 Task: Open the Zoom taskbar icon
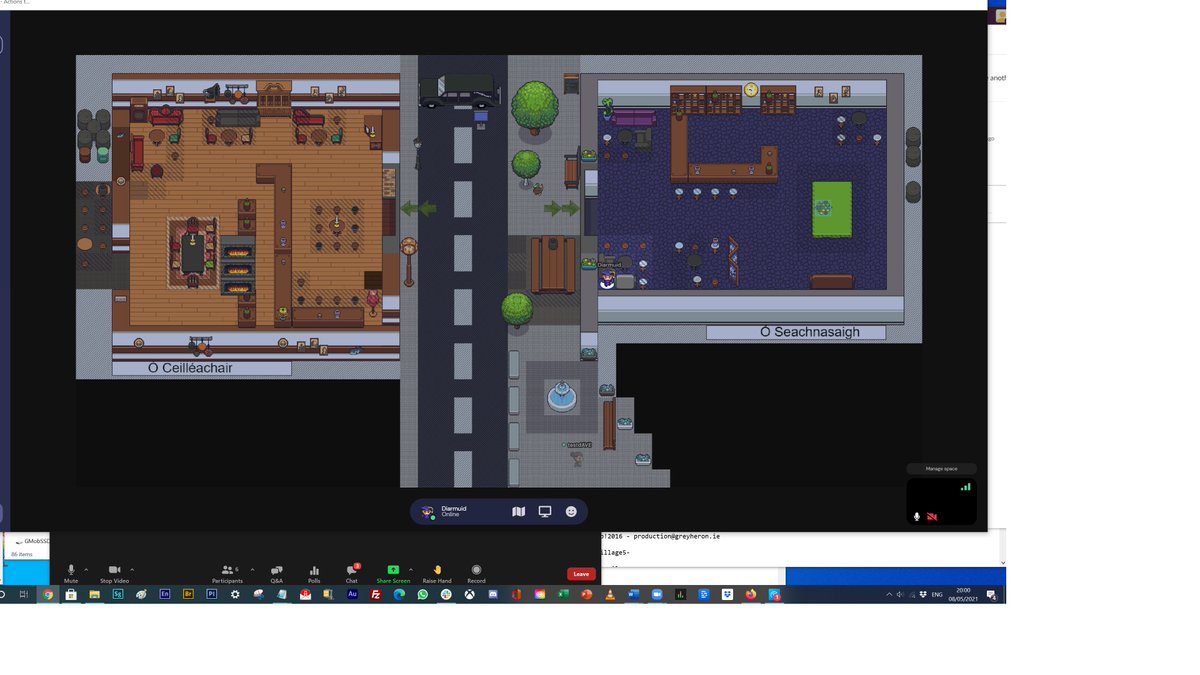[x=657, y=594]
